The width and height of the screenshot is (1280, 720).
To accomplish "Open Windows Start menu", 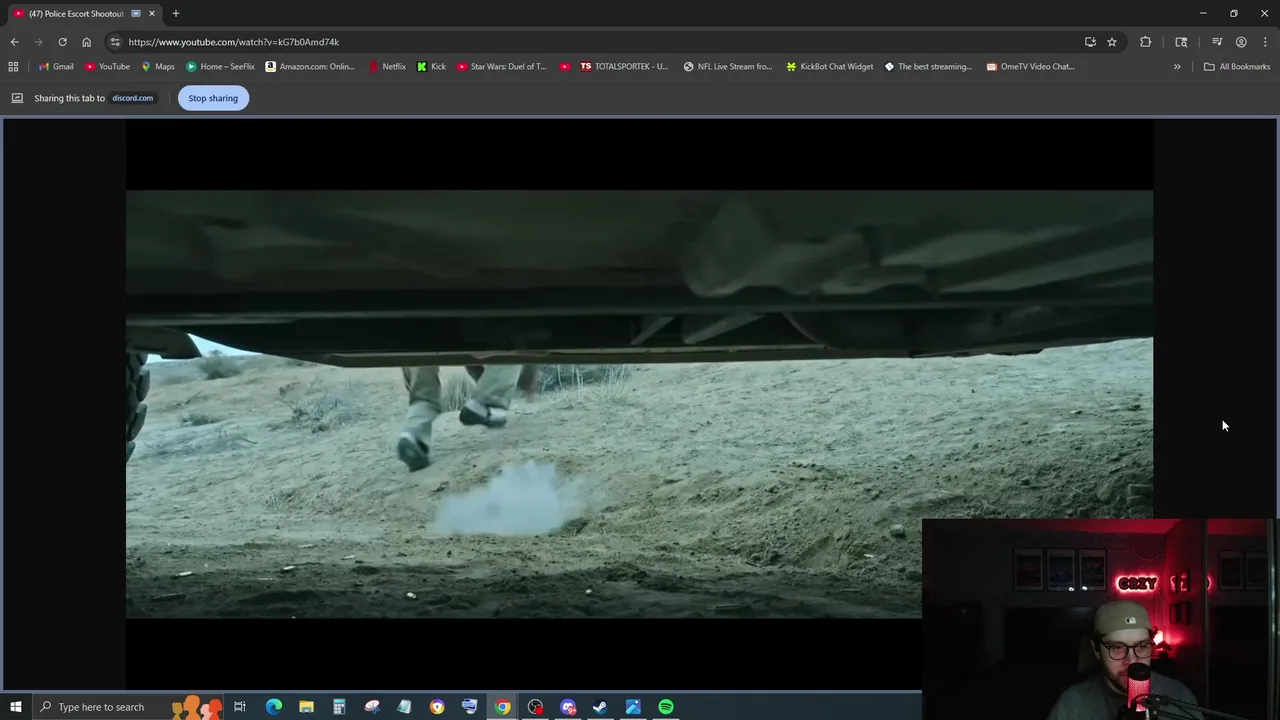I will pos(16,707).
